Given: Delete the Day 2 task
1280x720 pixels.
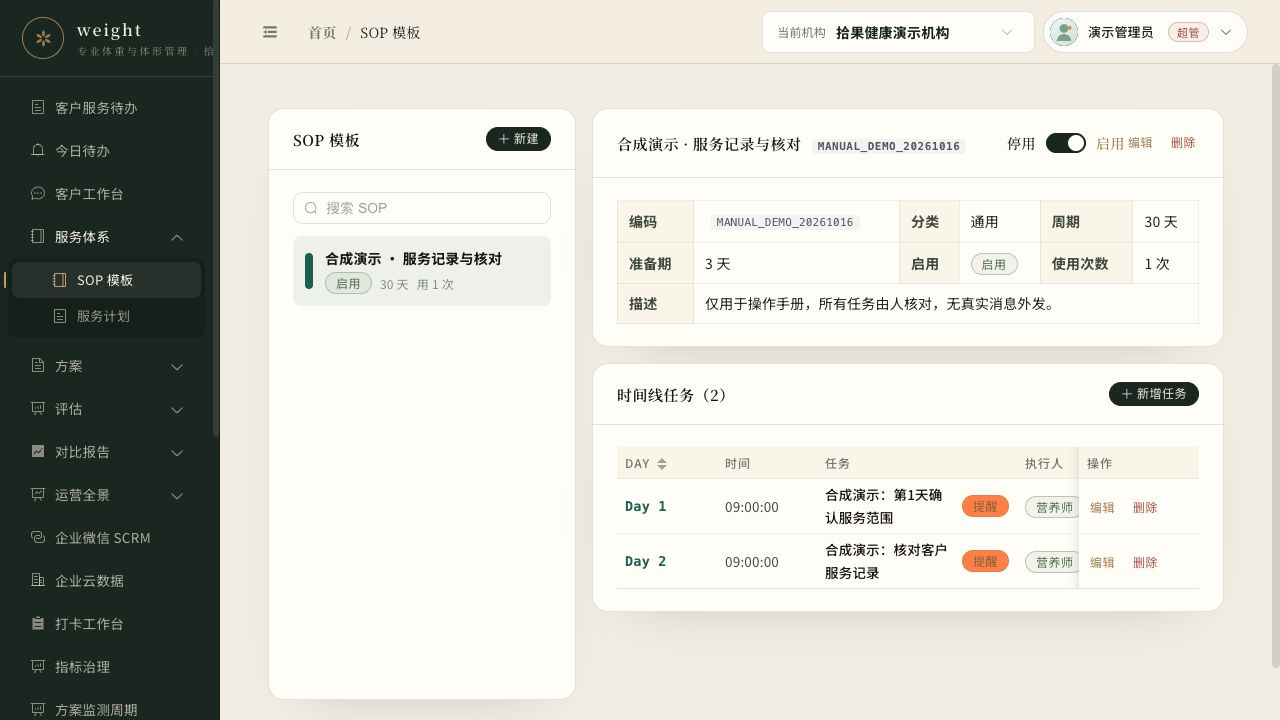Looking at the screenshot, I should pyautogui.click(x=1145, y=562).
